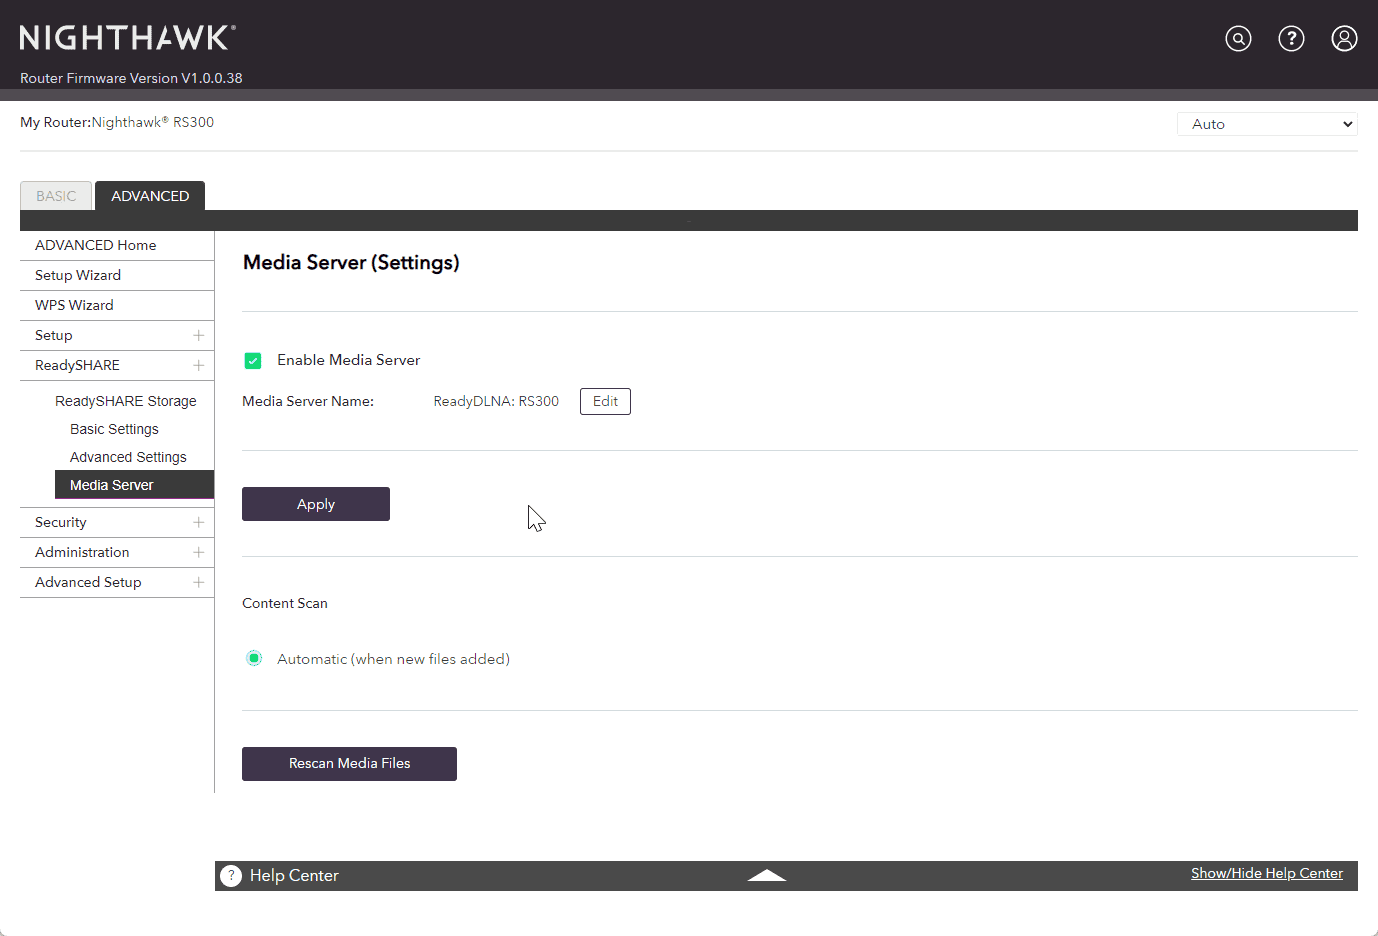
Task: Click Show/Hide Help Center link
Action: [1266, 873]
